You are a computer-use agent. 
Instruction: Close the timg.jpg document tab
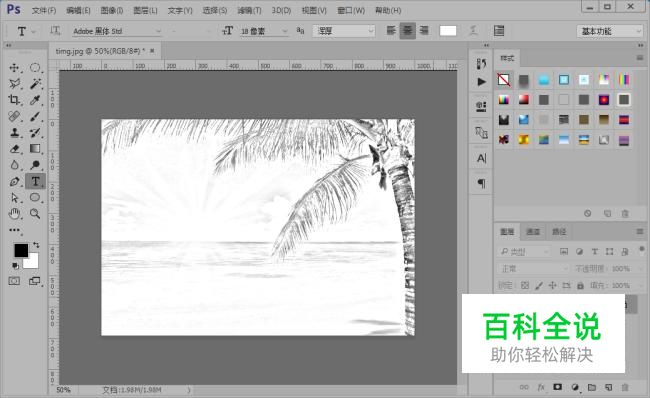tap(152, 51)
